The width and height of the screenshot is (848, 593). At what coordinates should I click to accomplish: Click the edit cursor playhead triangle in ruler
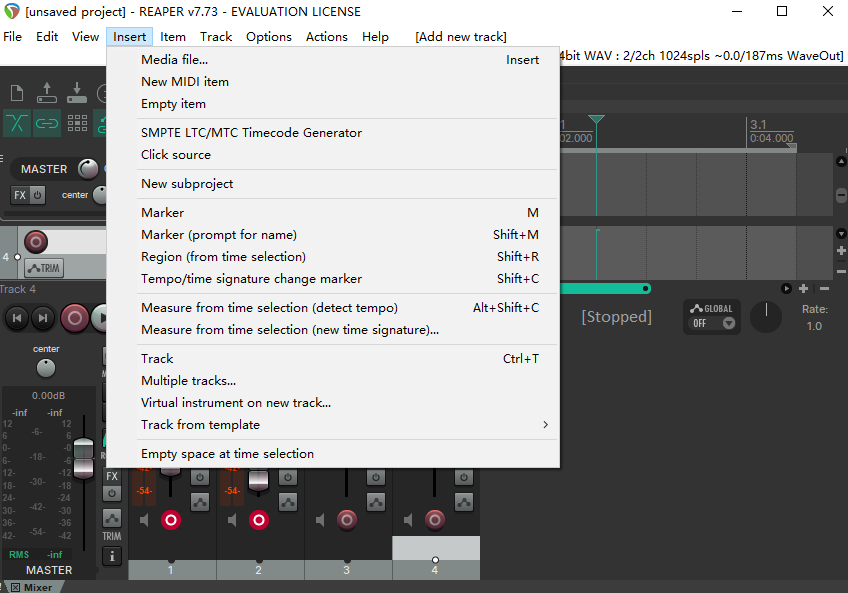tap(596, 119)
